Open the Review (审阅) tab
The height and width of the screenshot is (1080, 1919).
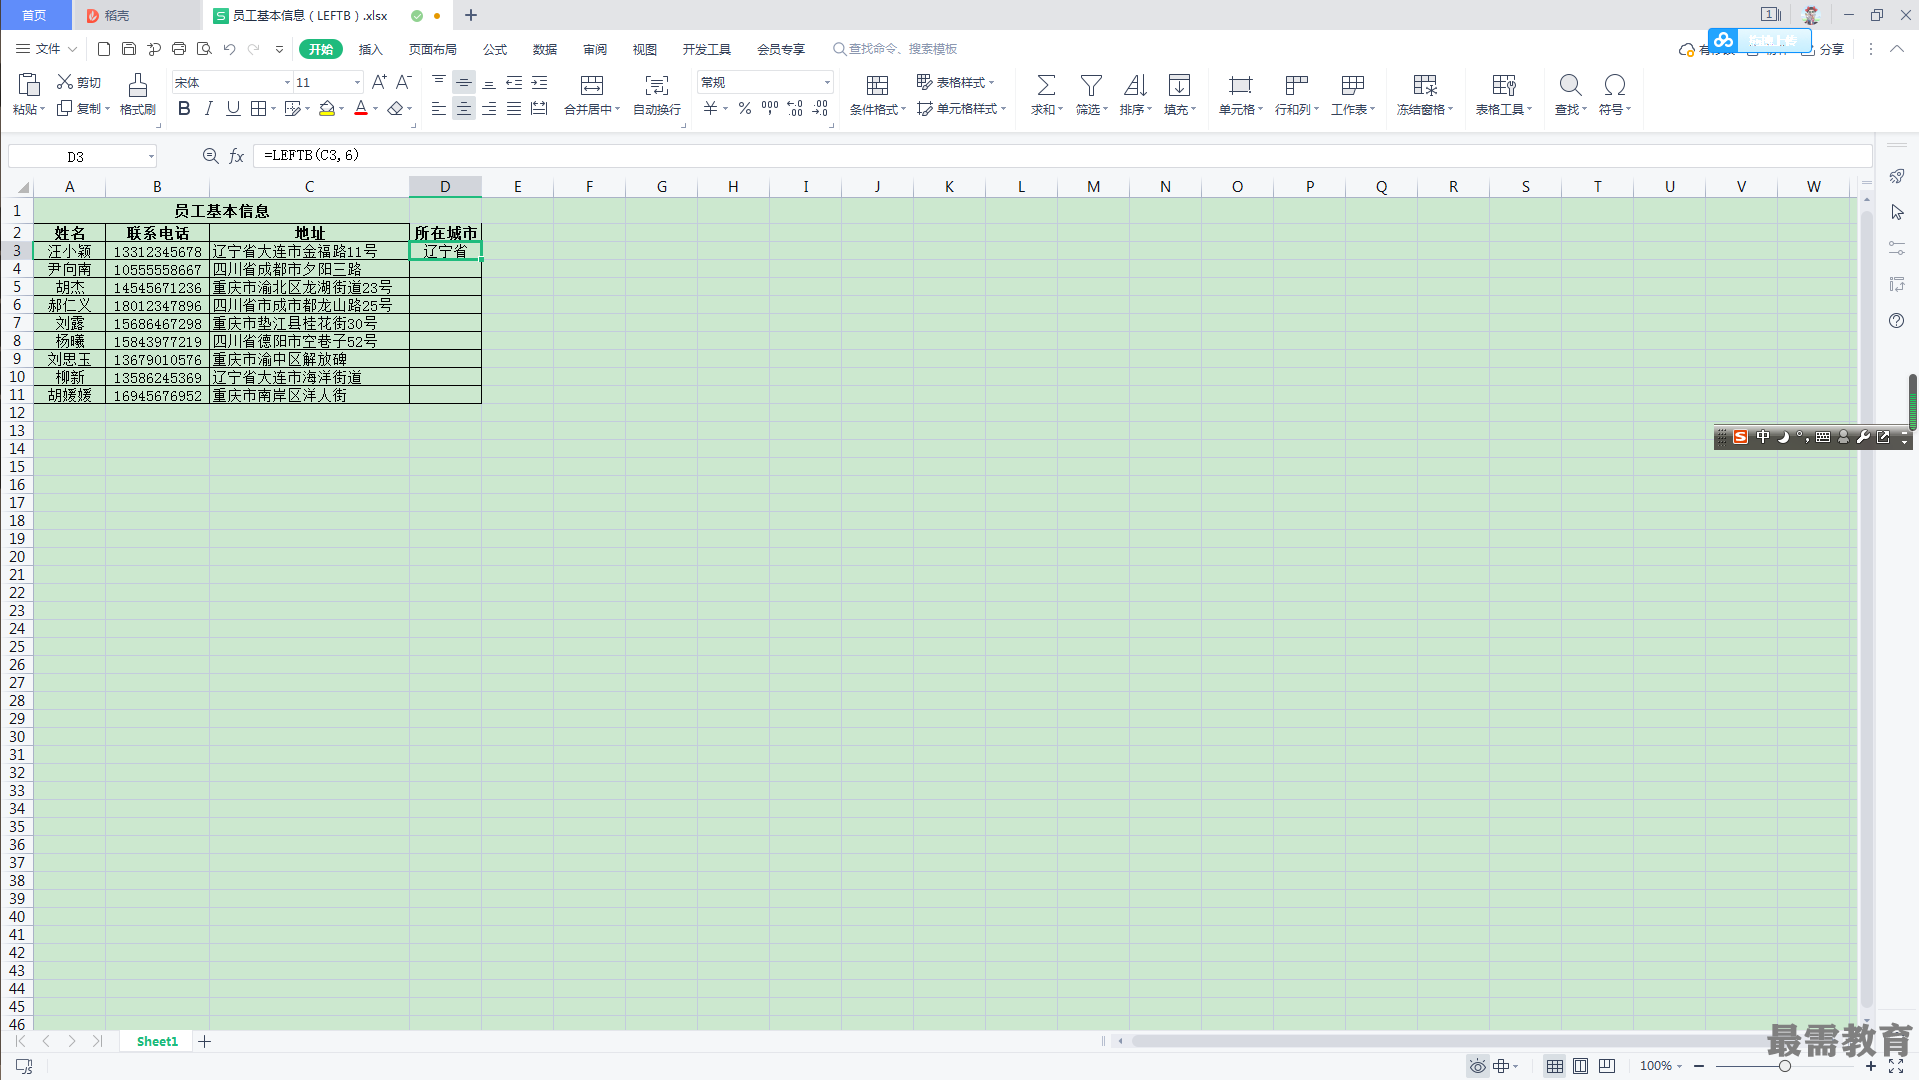coord(595,49)
